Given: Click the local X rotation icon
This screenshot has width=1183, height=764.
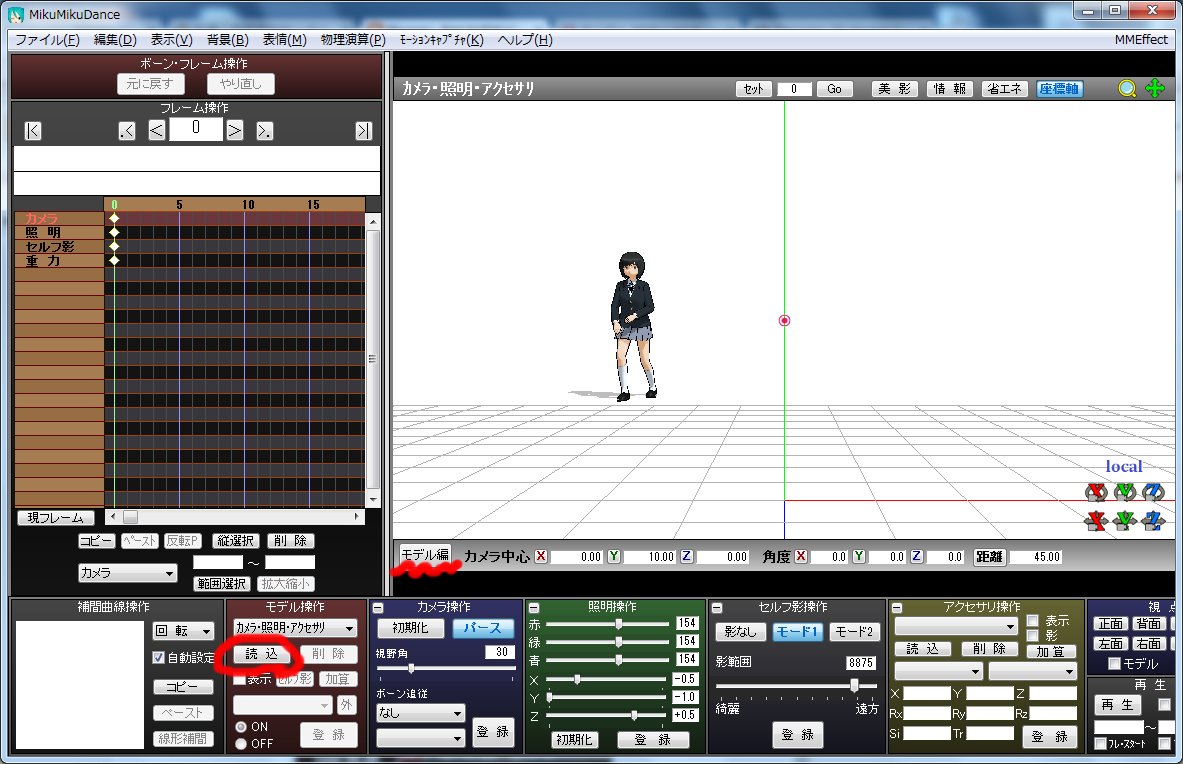Looking at the screenshot, I should coord(1096,492).
